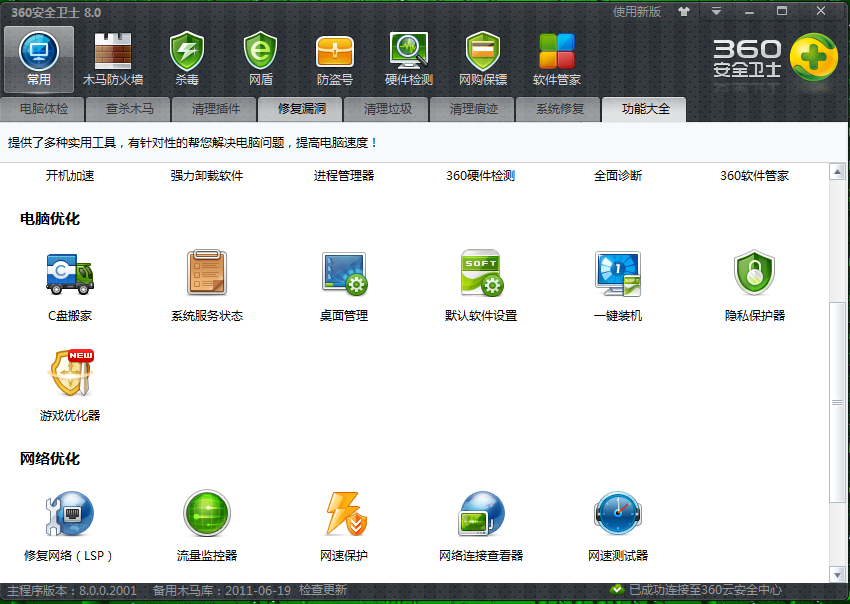Image resolution: width=850 pixels, height=604 pixels.
Task: Launch the 游戏优化器 icon
Action: point(70,373)
